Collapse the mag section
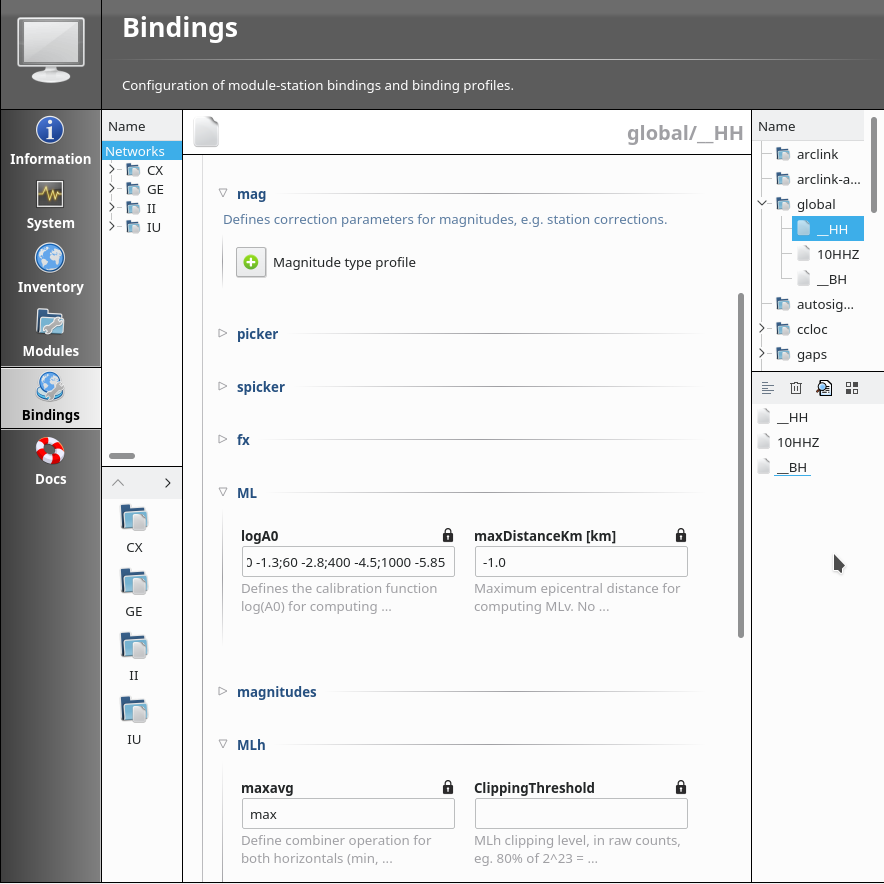884x884 pixels. 223,193
